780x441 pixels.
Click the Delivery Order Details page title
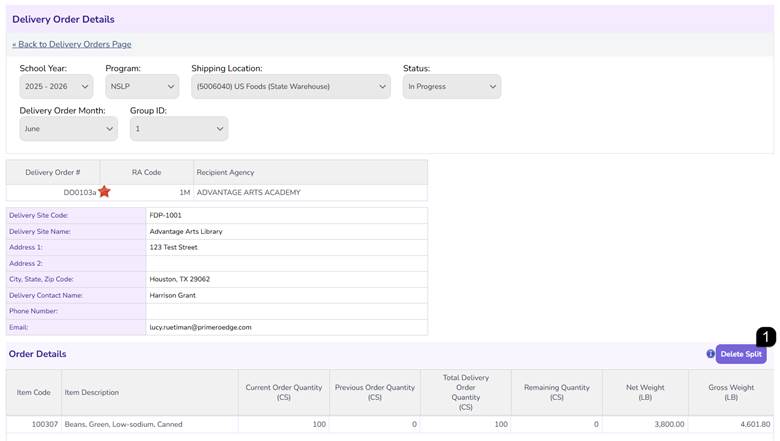click(63, 19)
